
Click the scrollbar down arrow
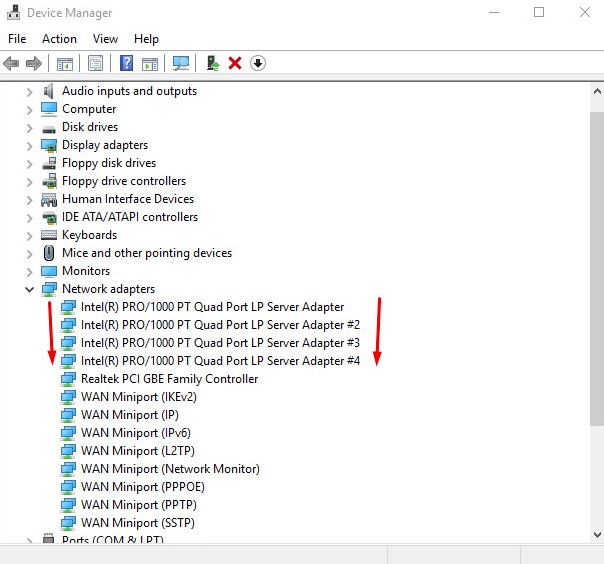pyautogui.click(x=597, y=534)
